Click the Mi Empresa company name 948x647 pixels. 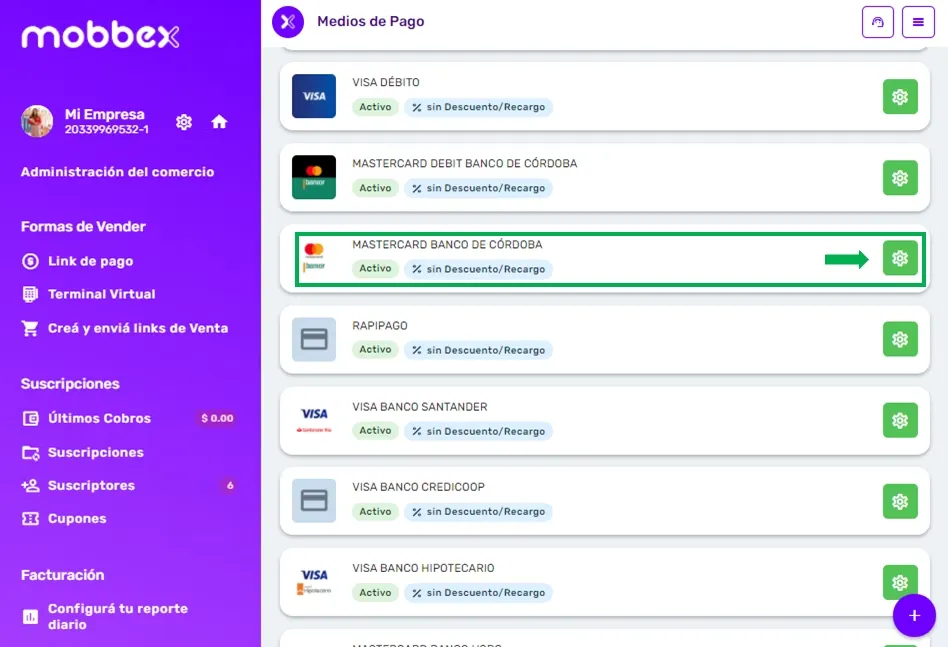105,114
